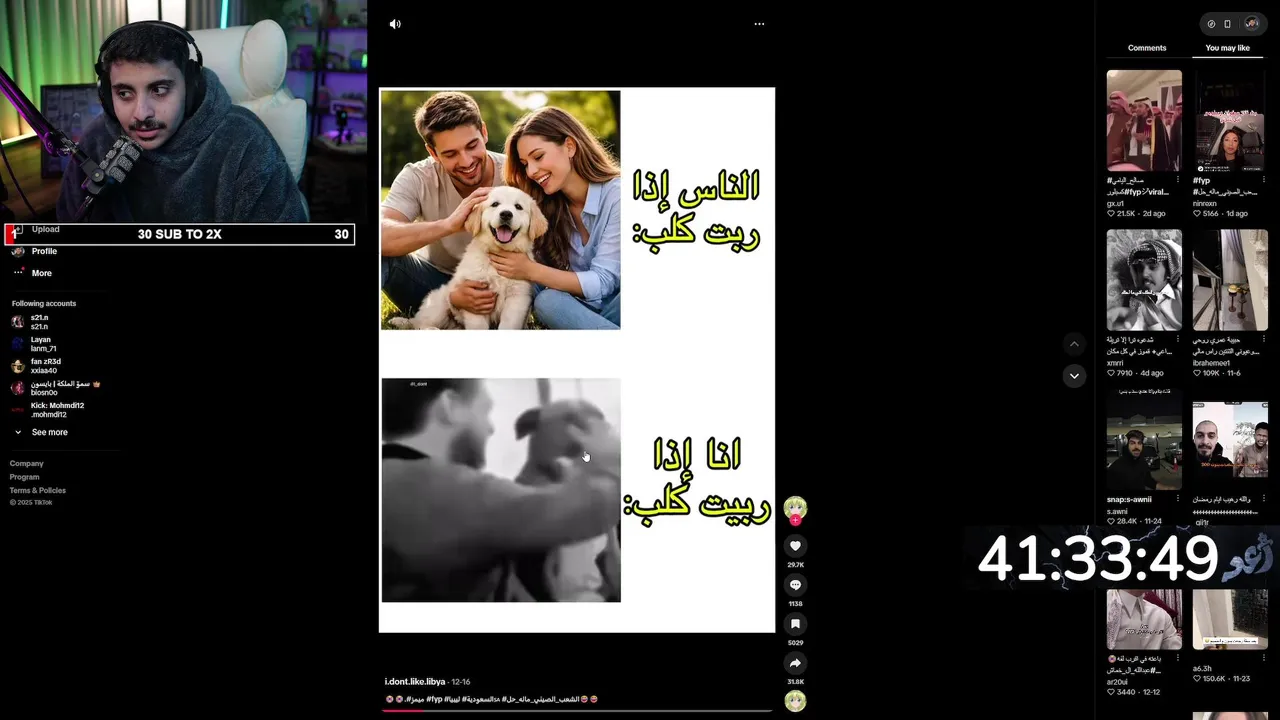
Task: Click the main video to pause
Action: [577, 360]
